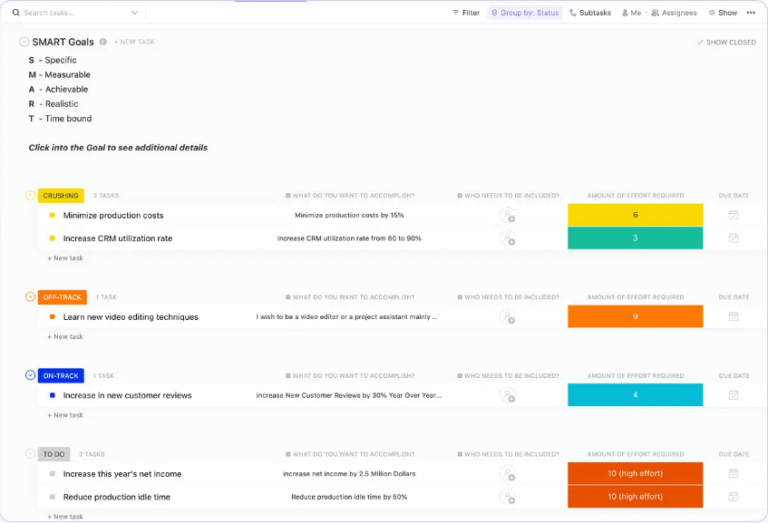Open the Filter menu
This screenshot has width=768, height=523.
(x=466, y=13)
